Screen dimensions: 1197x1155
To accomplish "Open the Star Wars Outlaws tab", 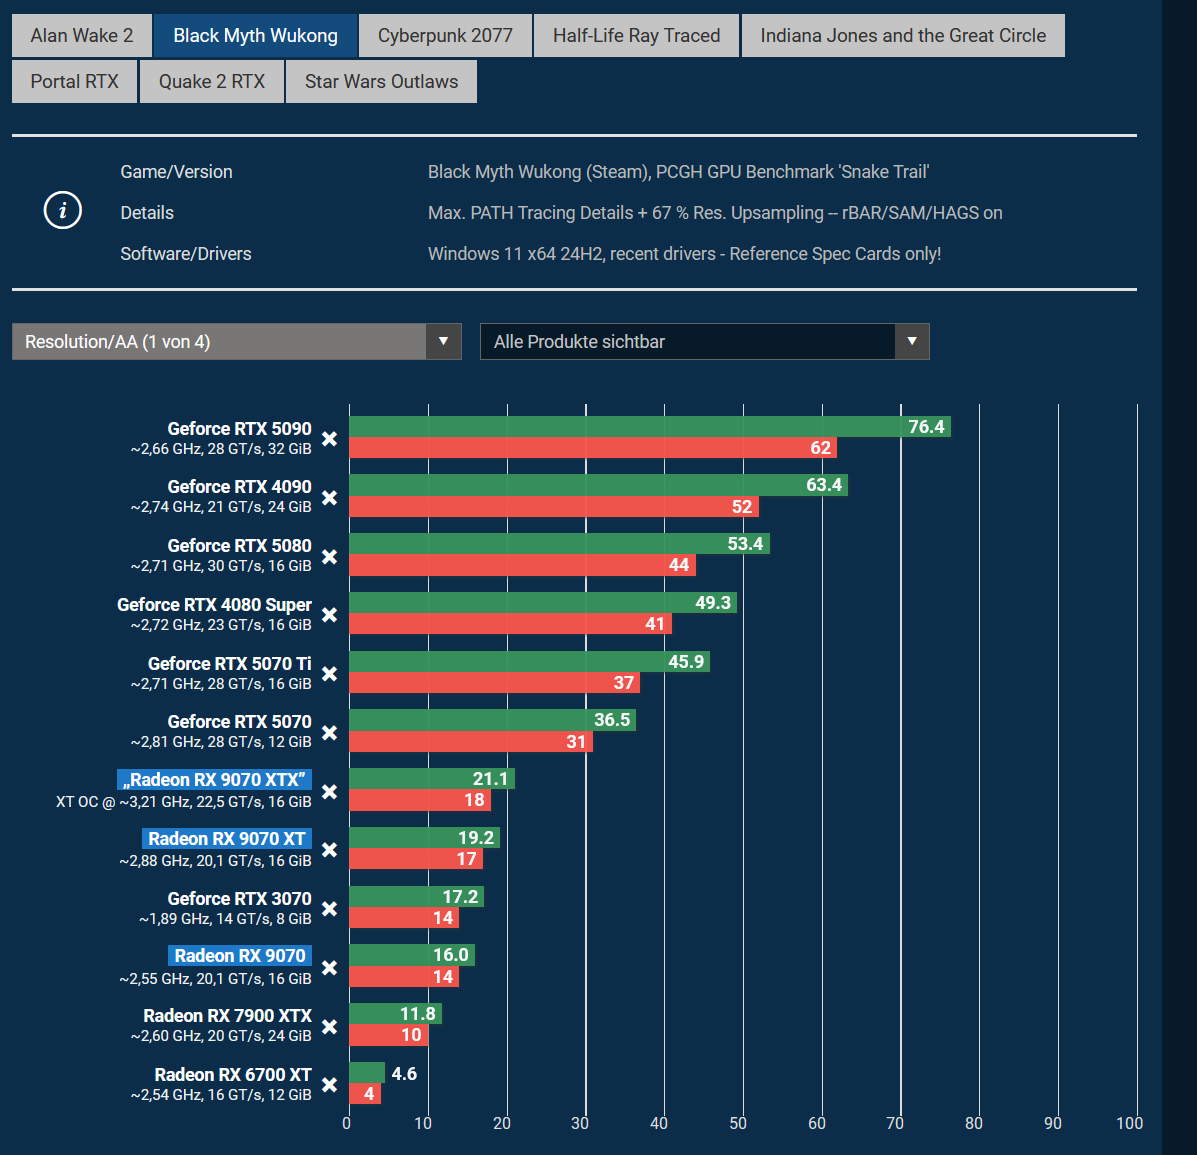I will (381, 81).
